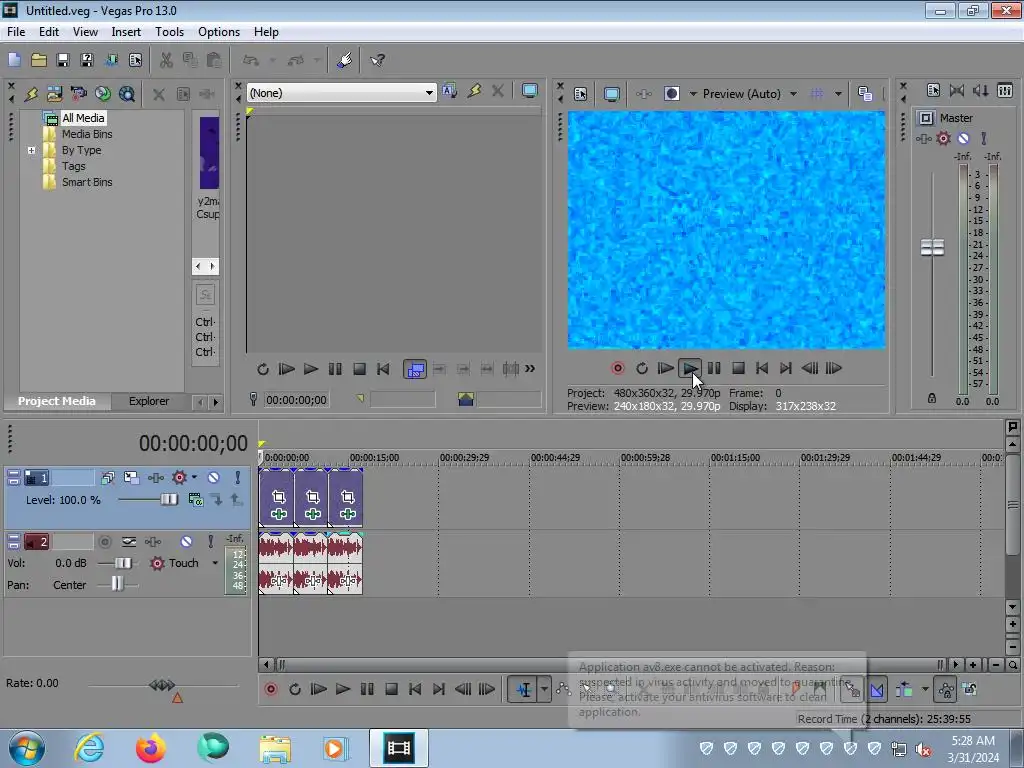Mute audio track 2
The width and height of the screenshot is (1024, 768).
[186, 541]
